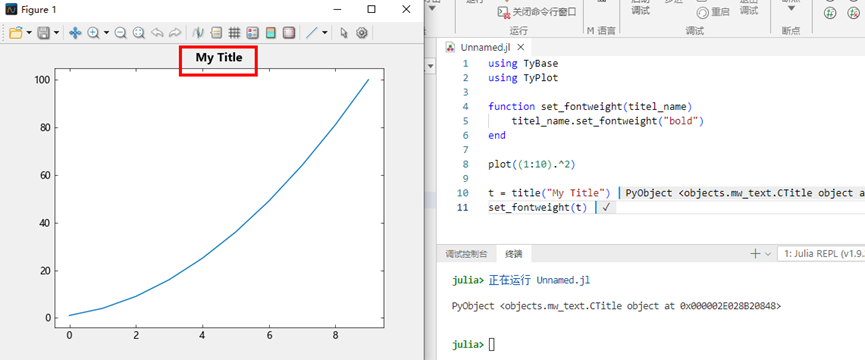Expand the save dropdown arrow in Figure 1
865x360 pixels.
[x=57, y=33]
